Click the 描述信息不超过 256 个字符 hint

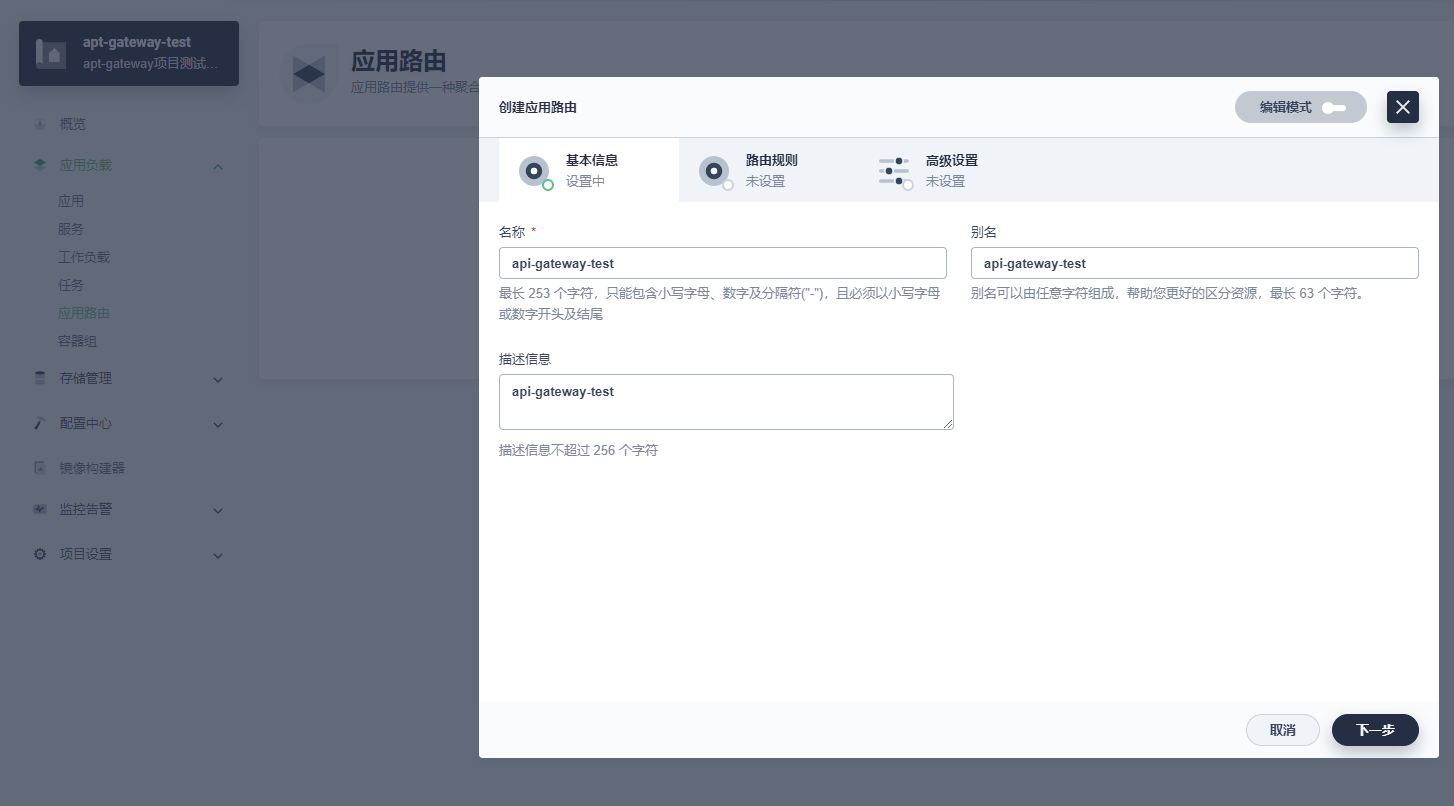pos(578,450)
